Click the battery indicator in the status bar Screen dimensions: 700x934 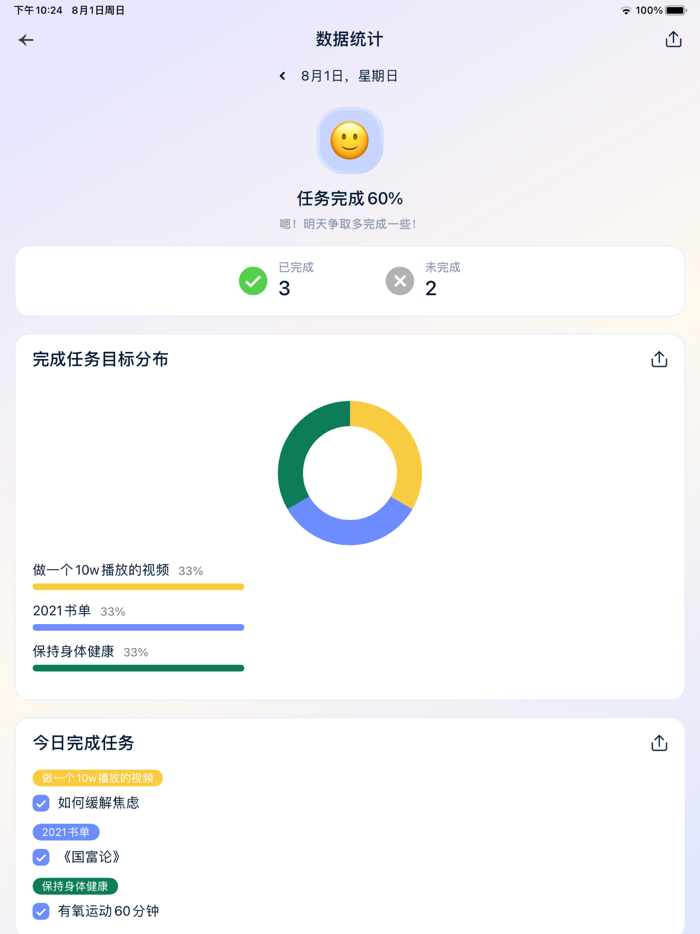pos(677,11)
